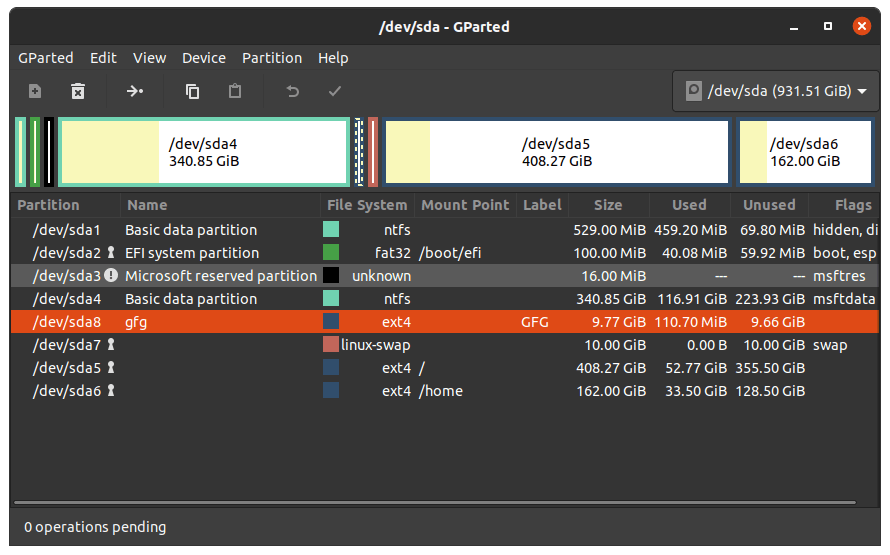Select the thin black unknown partition bar in disk map
This screenshot has height=555, width=890.
coord(49,152)
